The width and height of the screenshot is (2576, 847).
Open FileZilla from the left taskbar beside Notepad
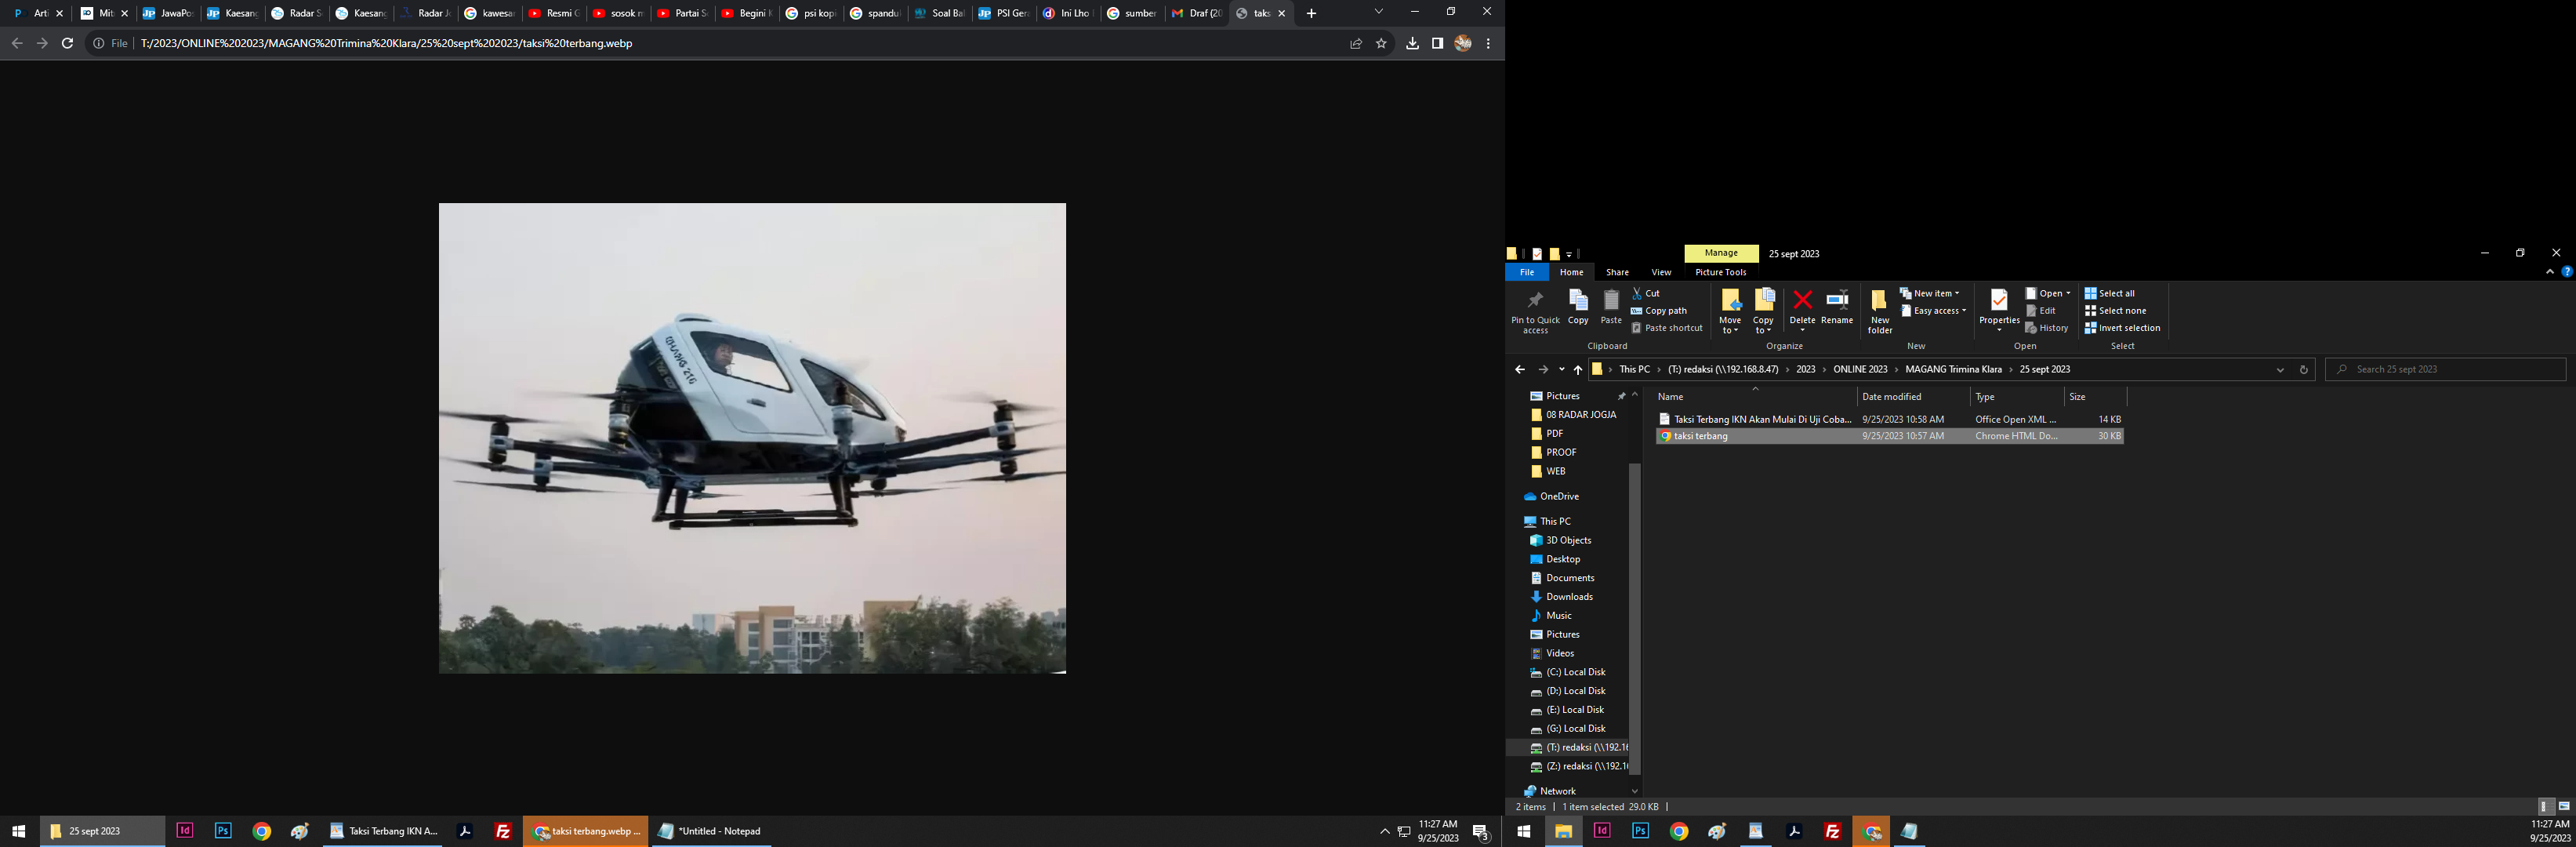504,831
